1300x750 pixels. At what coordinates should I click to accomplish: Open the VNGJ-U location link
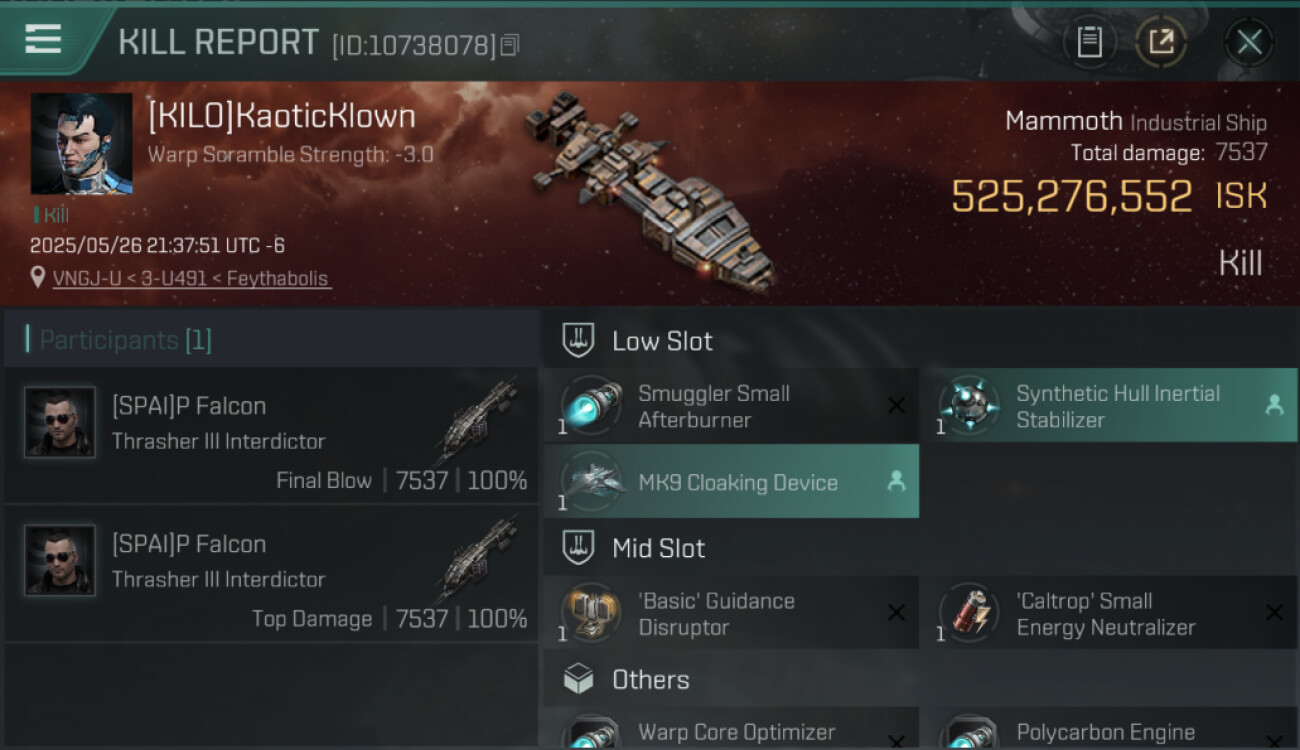[191, 278]
